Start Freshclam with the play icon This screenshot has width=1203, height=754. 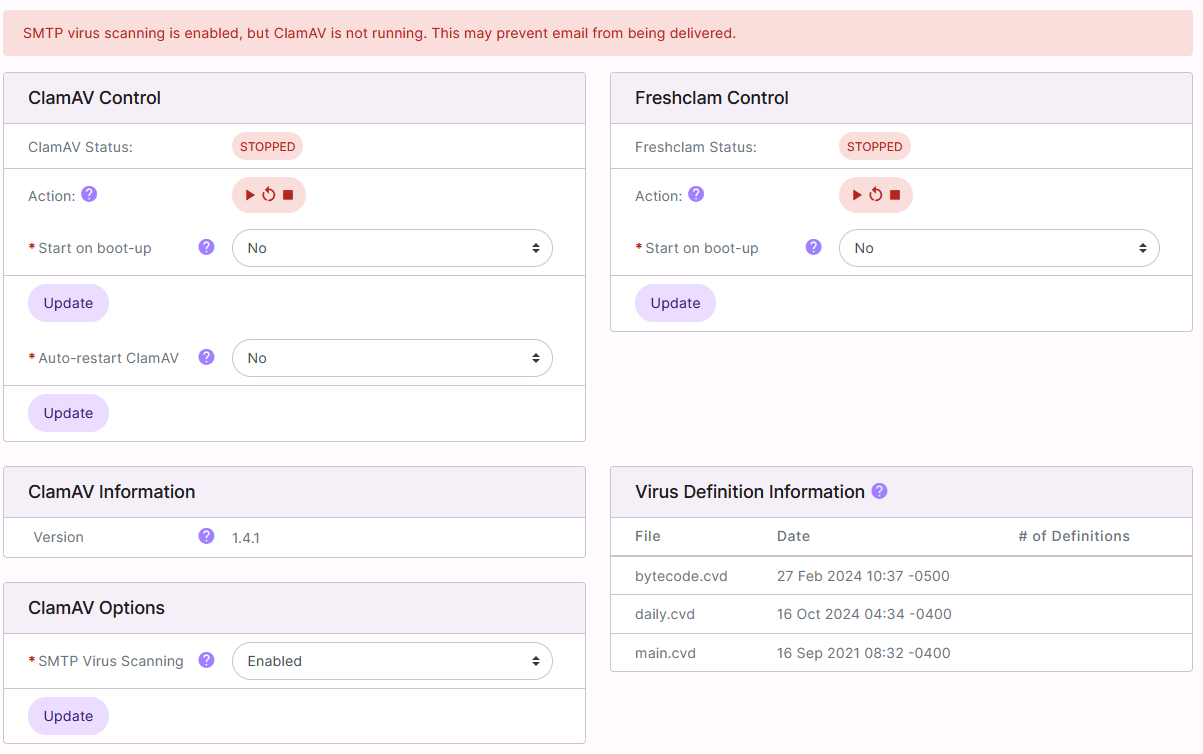[x=857, y=195]
